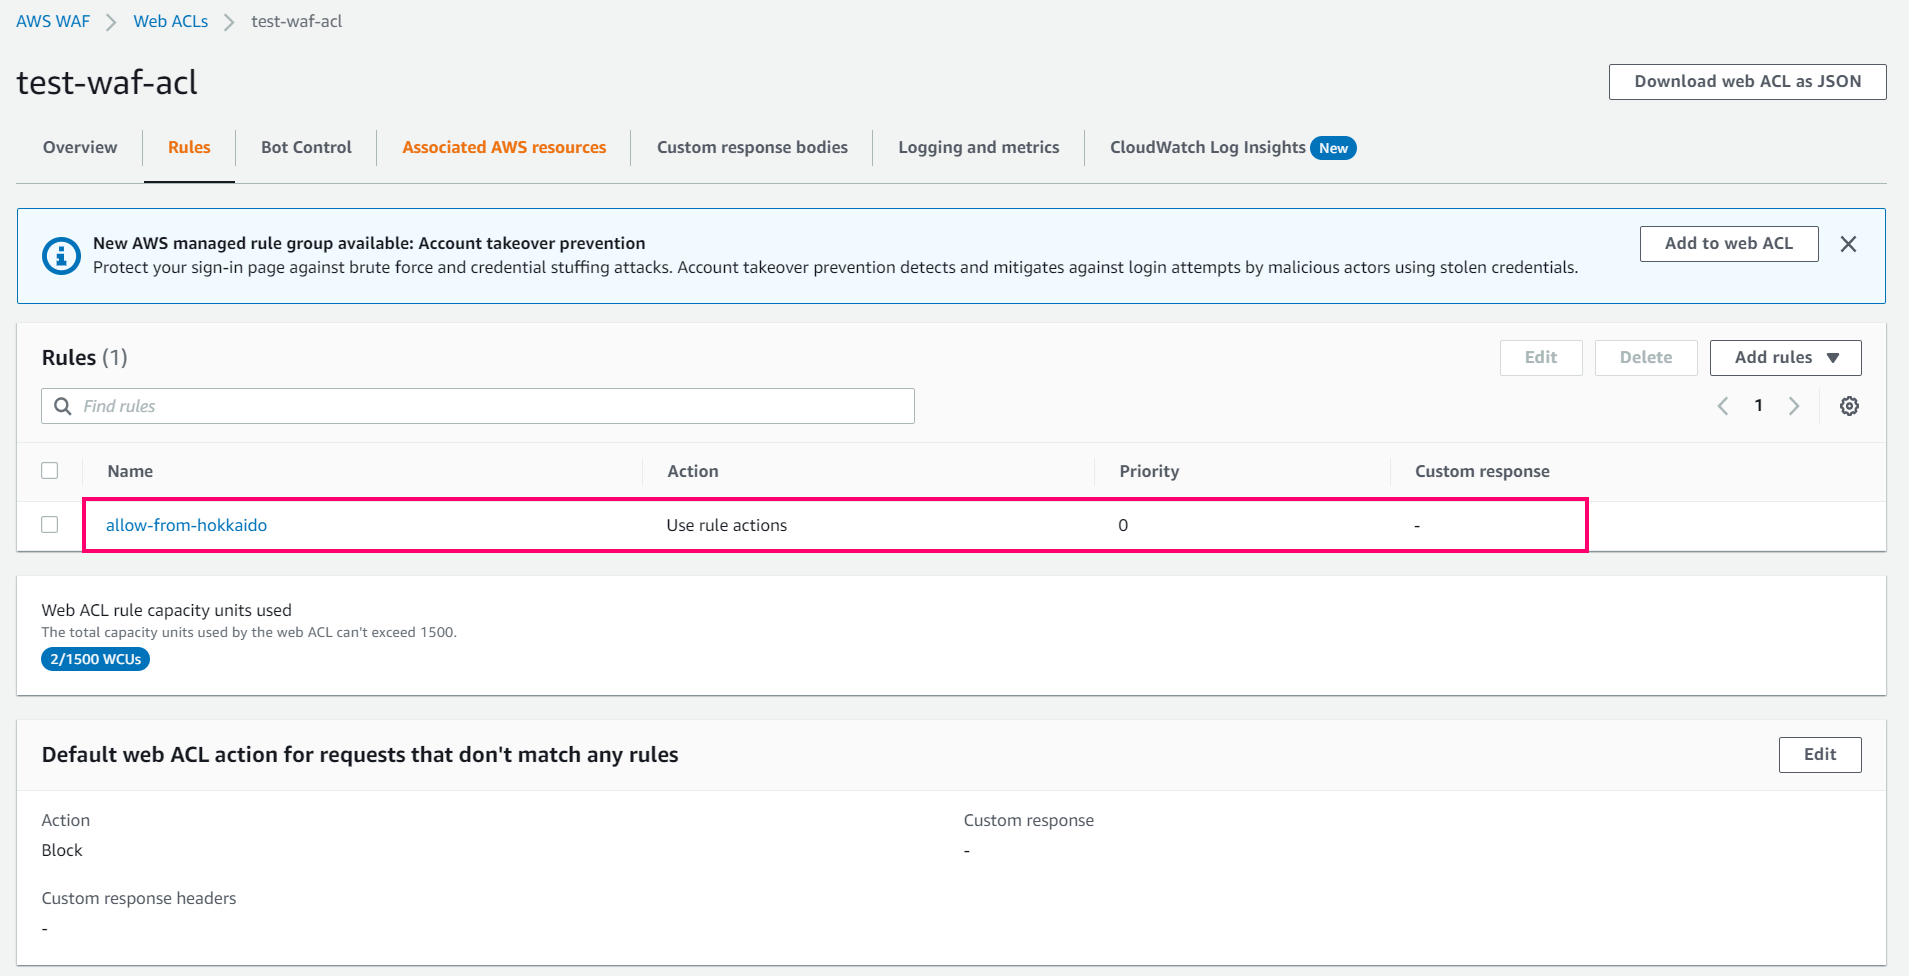
Task: Click the Name column header
Action: pos(130,471)
